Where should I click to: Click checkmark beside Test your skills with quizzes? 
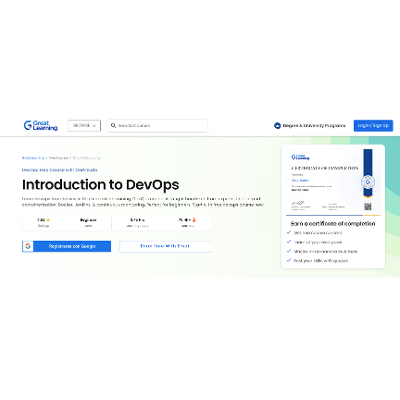point(289,260)
